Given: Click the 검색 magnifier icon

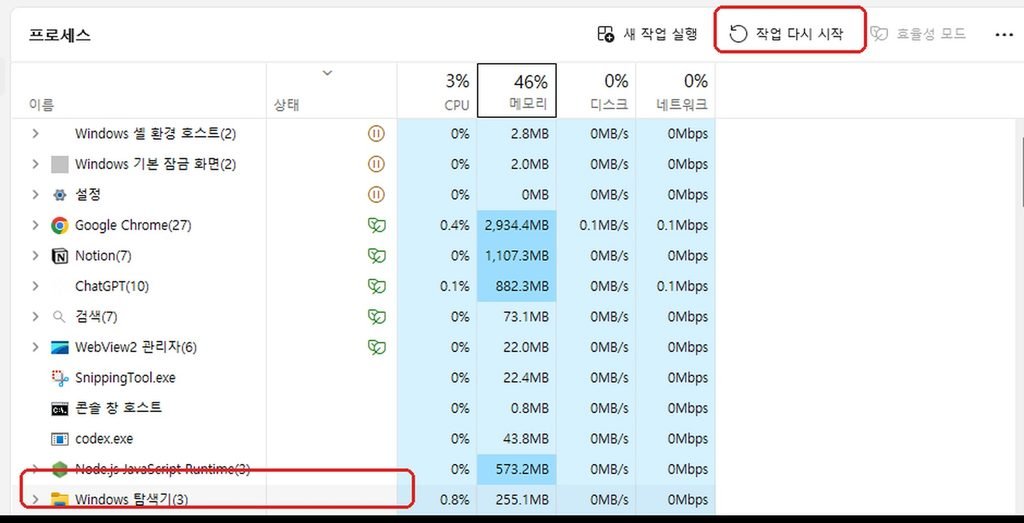Looking at the screenshot, I should 59,317.
